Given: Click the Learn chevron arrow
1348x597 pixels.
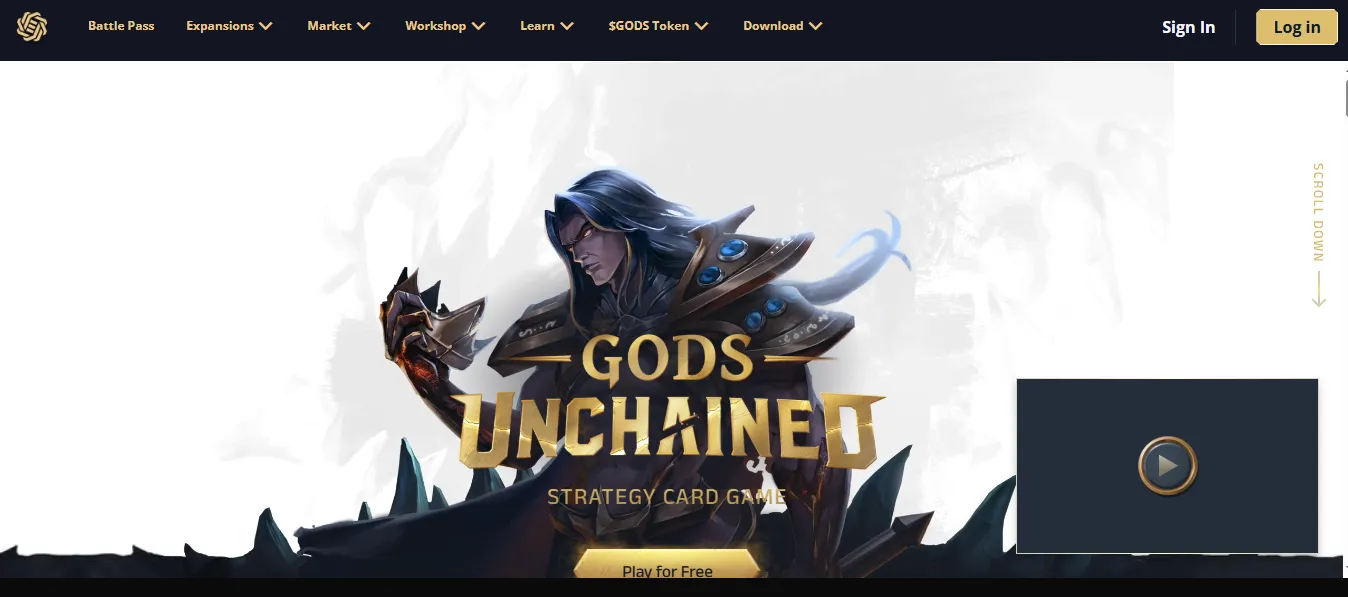Looking at the screenshot, I should pyautogui.click(x=567, y=26).
